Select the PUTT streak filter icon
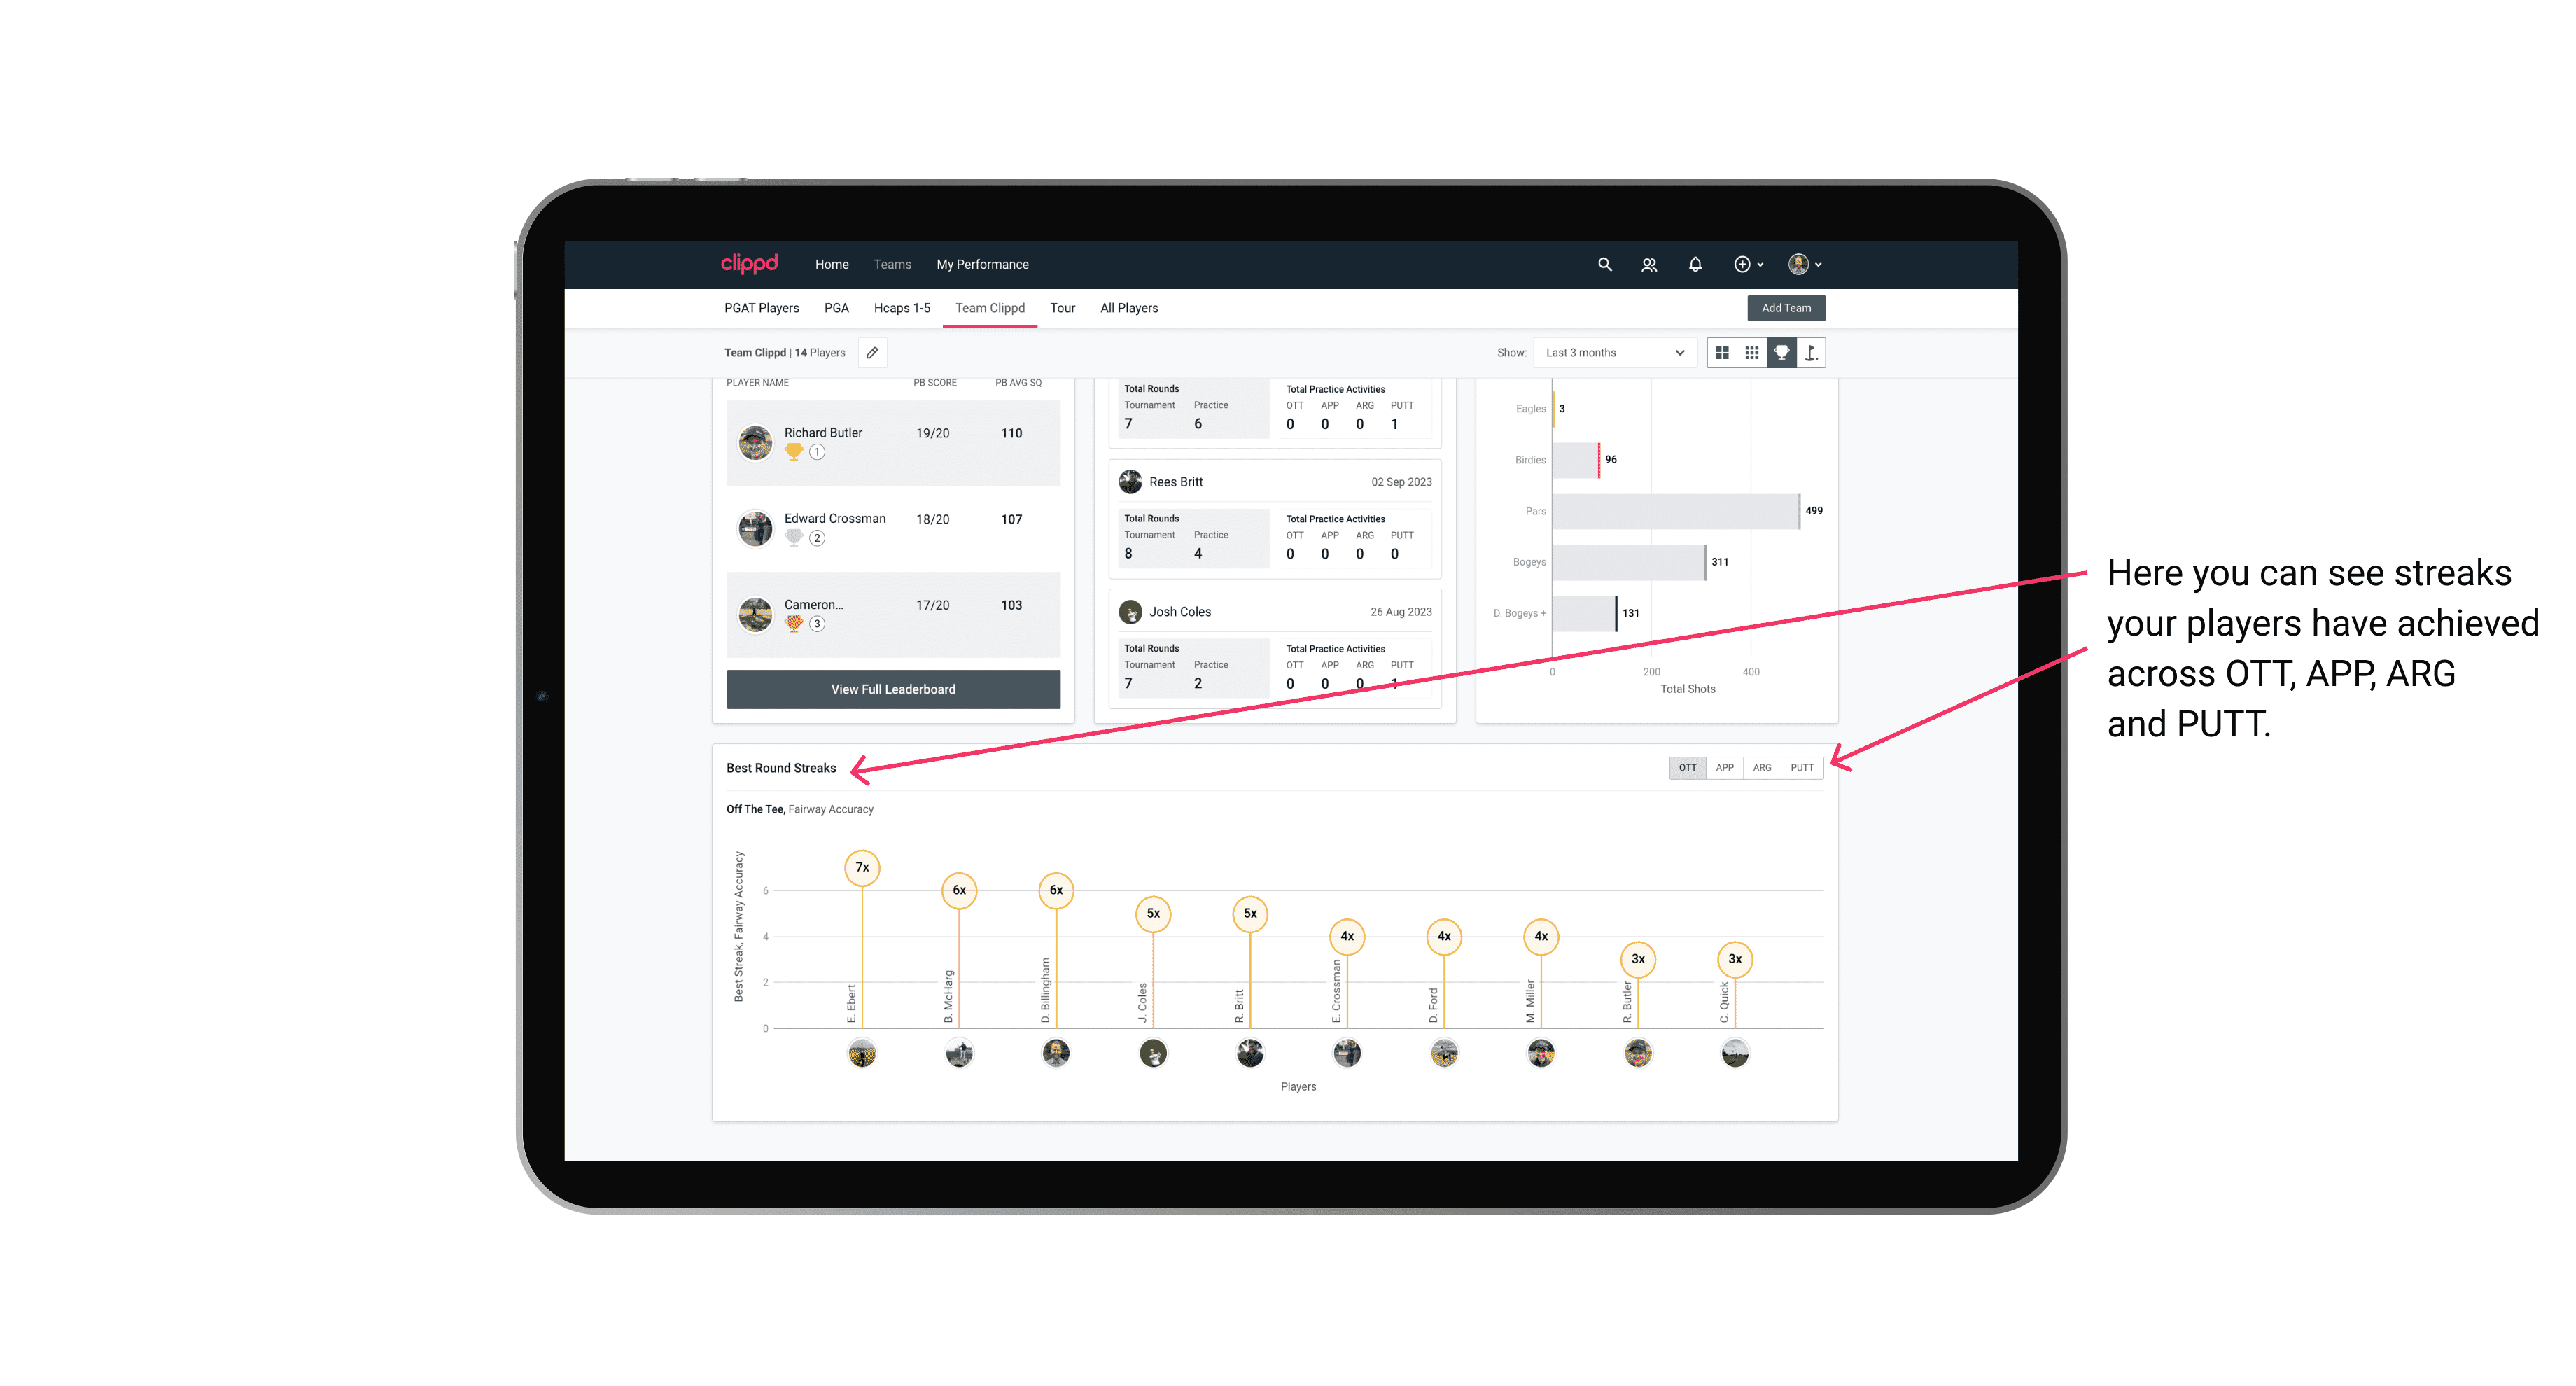 point(1803,766)
